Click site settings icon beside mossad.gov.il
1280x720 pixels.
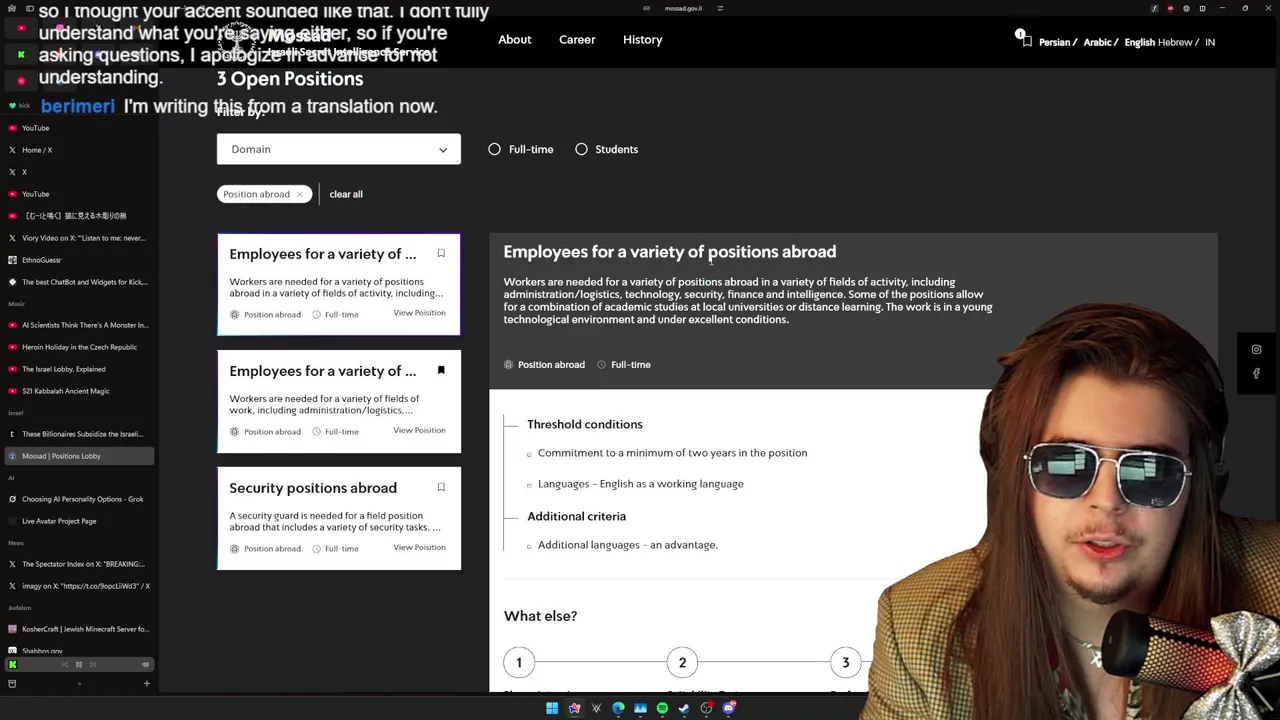click(x=720, y=8)
